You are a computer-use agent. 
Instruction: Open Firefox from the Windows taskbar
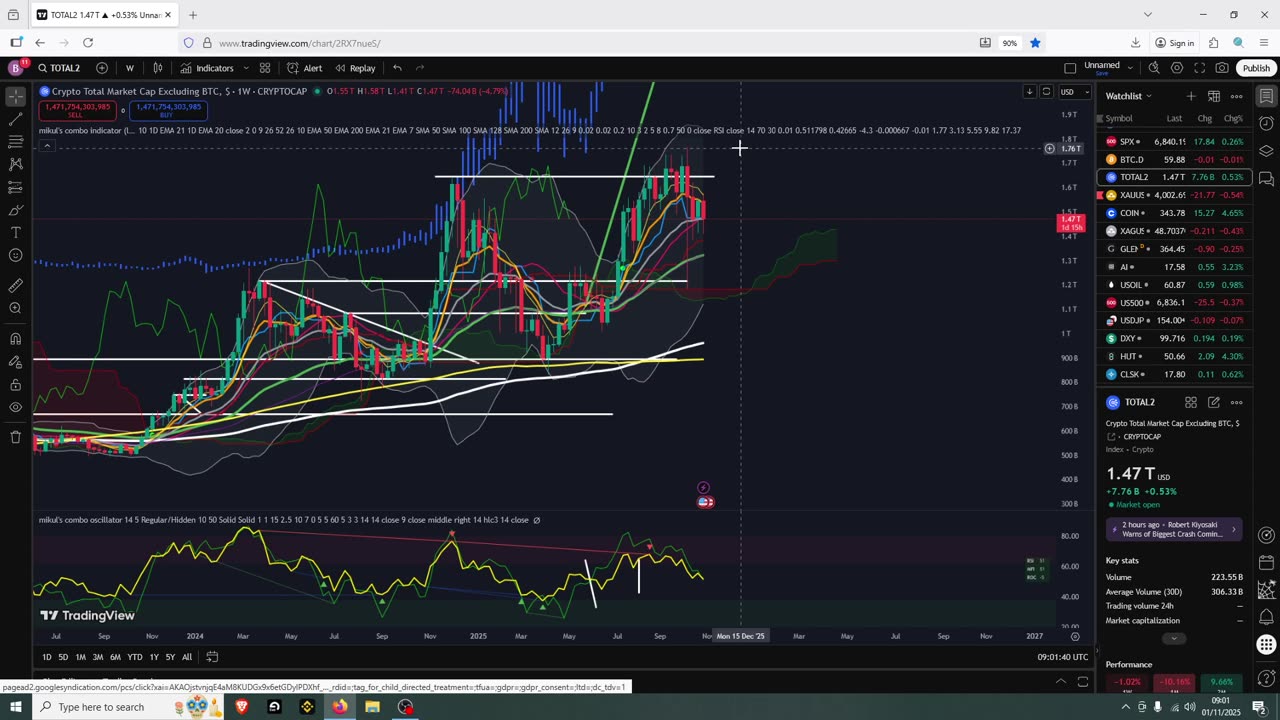click(x=340, y=707)
